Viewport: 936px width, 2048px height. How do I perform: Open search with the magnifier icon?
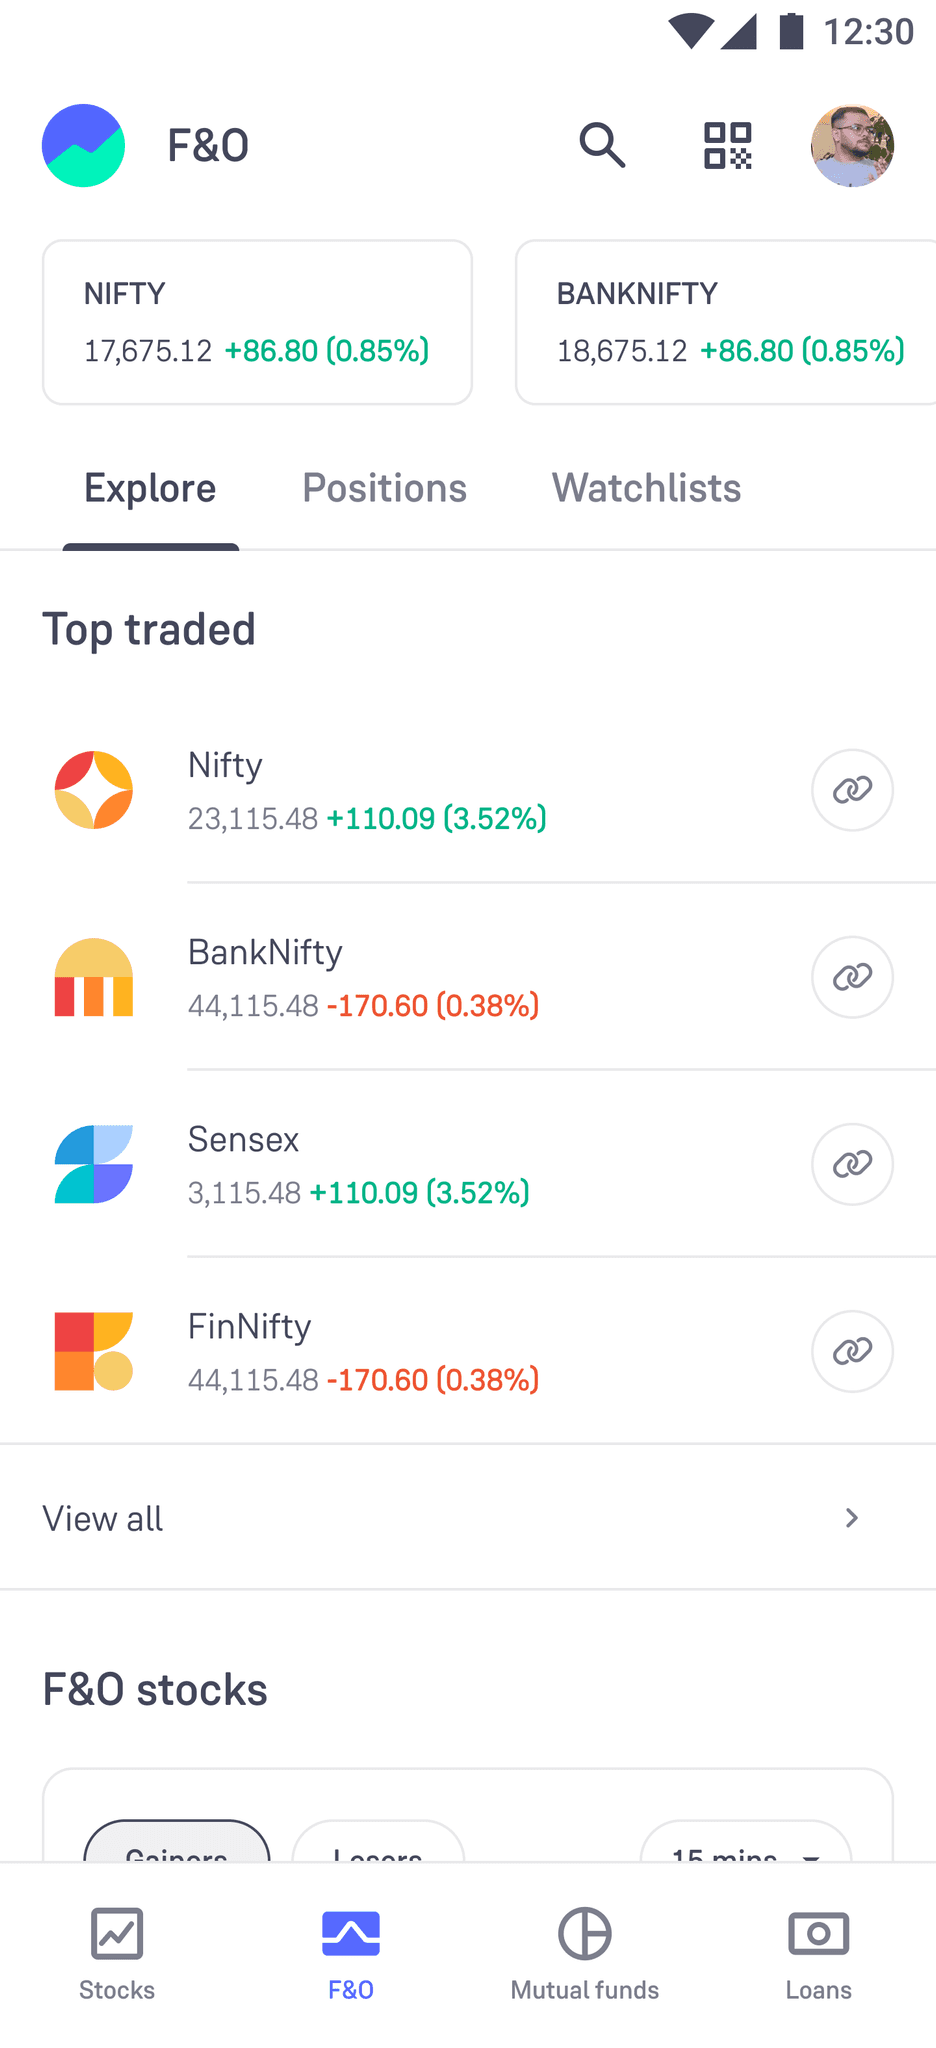[602, 146]
